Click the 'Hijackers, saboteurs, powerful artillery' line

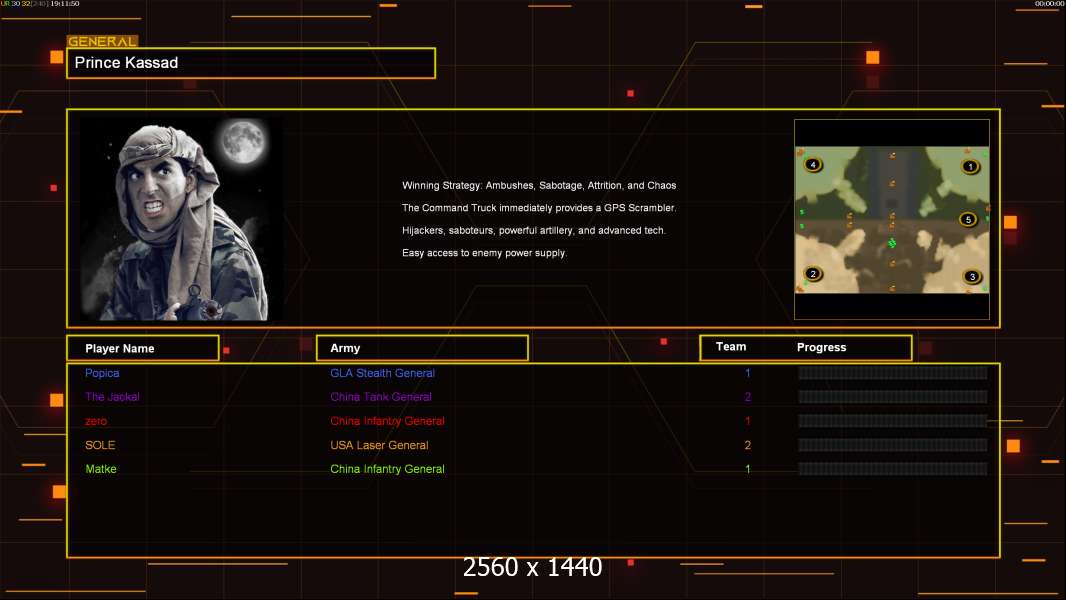tap(534, 230)
